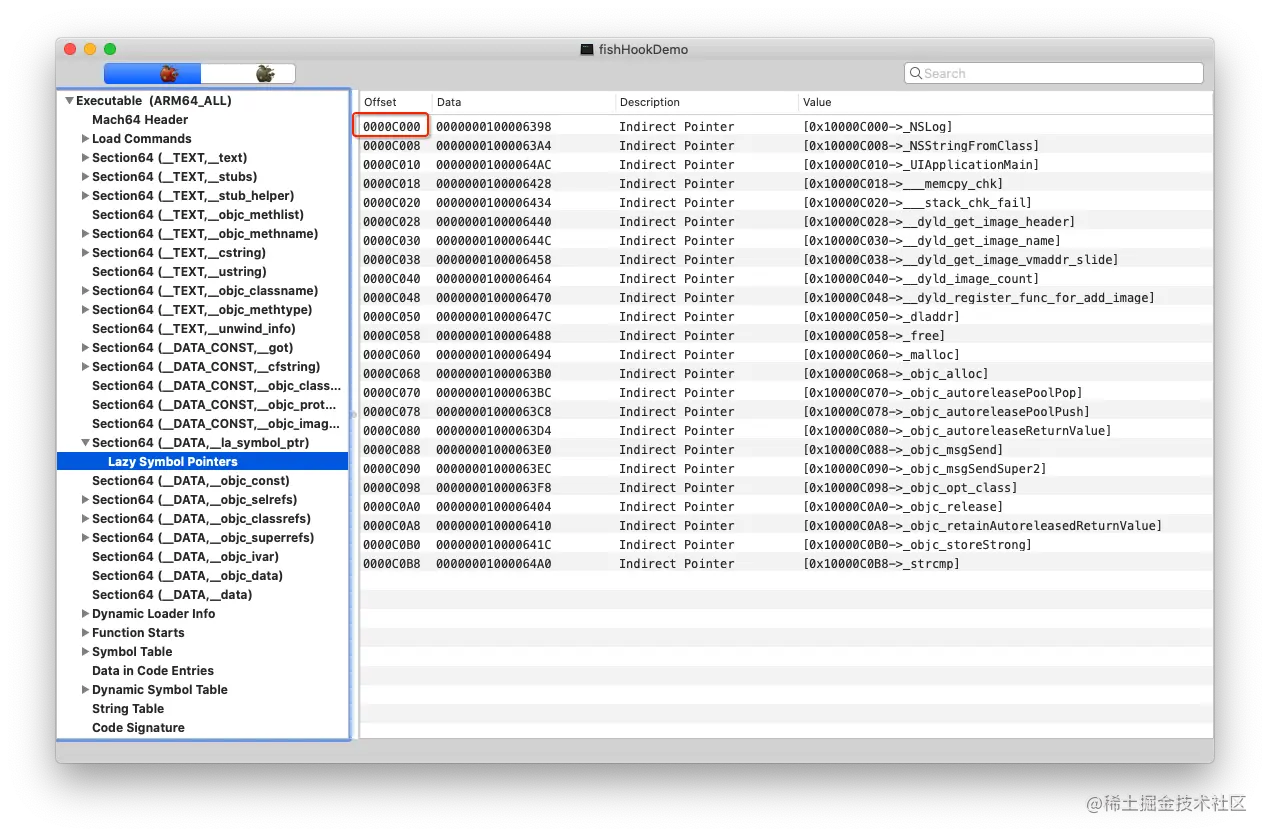Select offset cell 0000C000
This screenshot has width=1270, height=837.
(392, 127)
